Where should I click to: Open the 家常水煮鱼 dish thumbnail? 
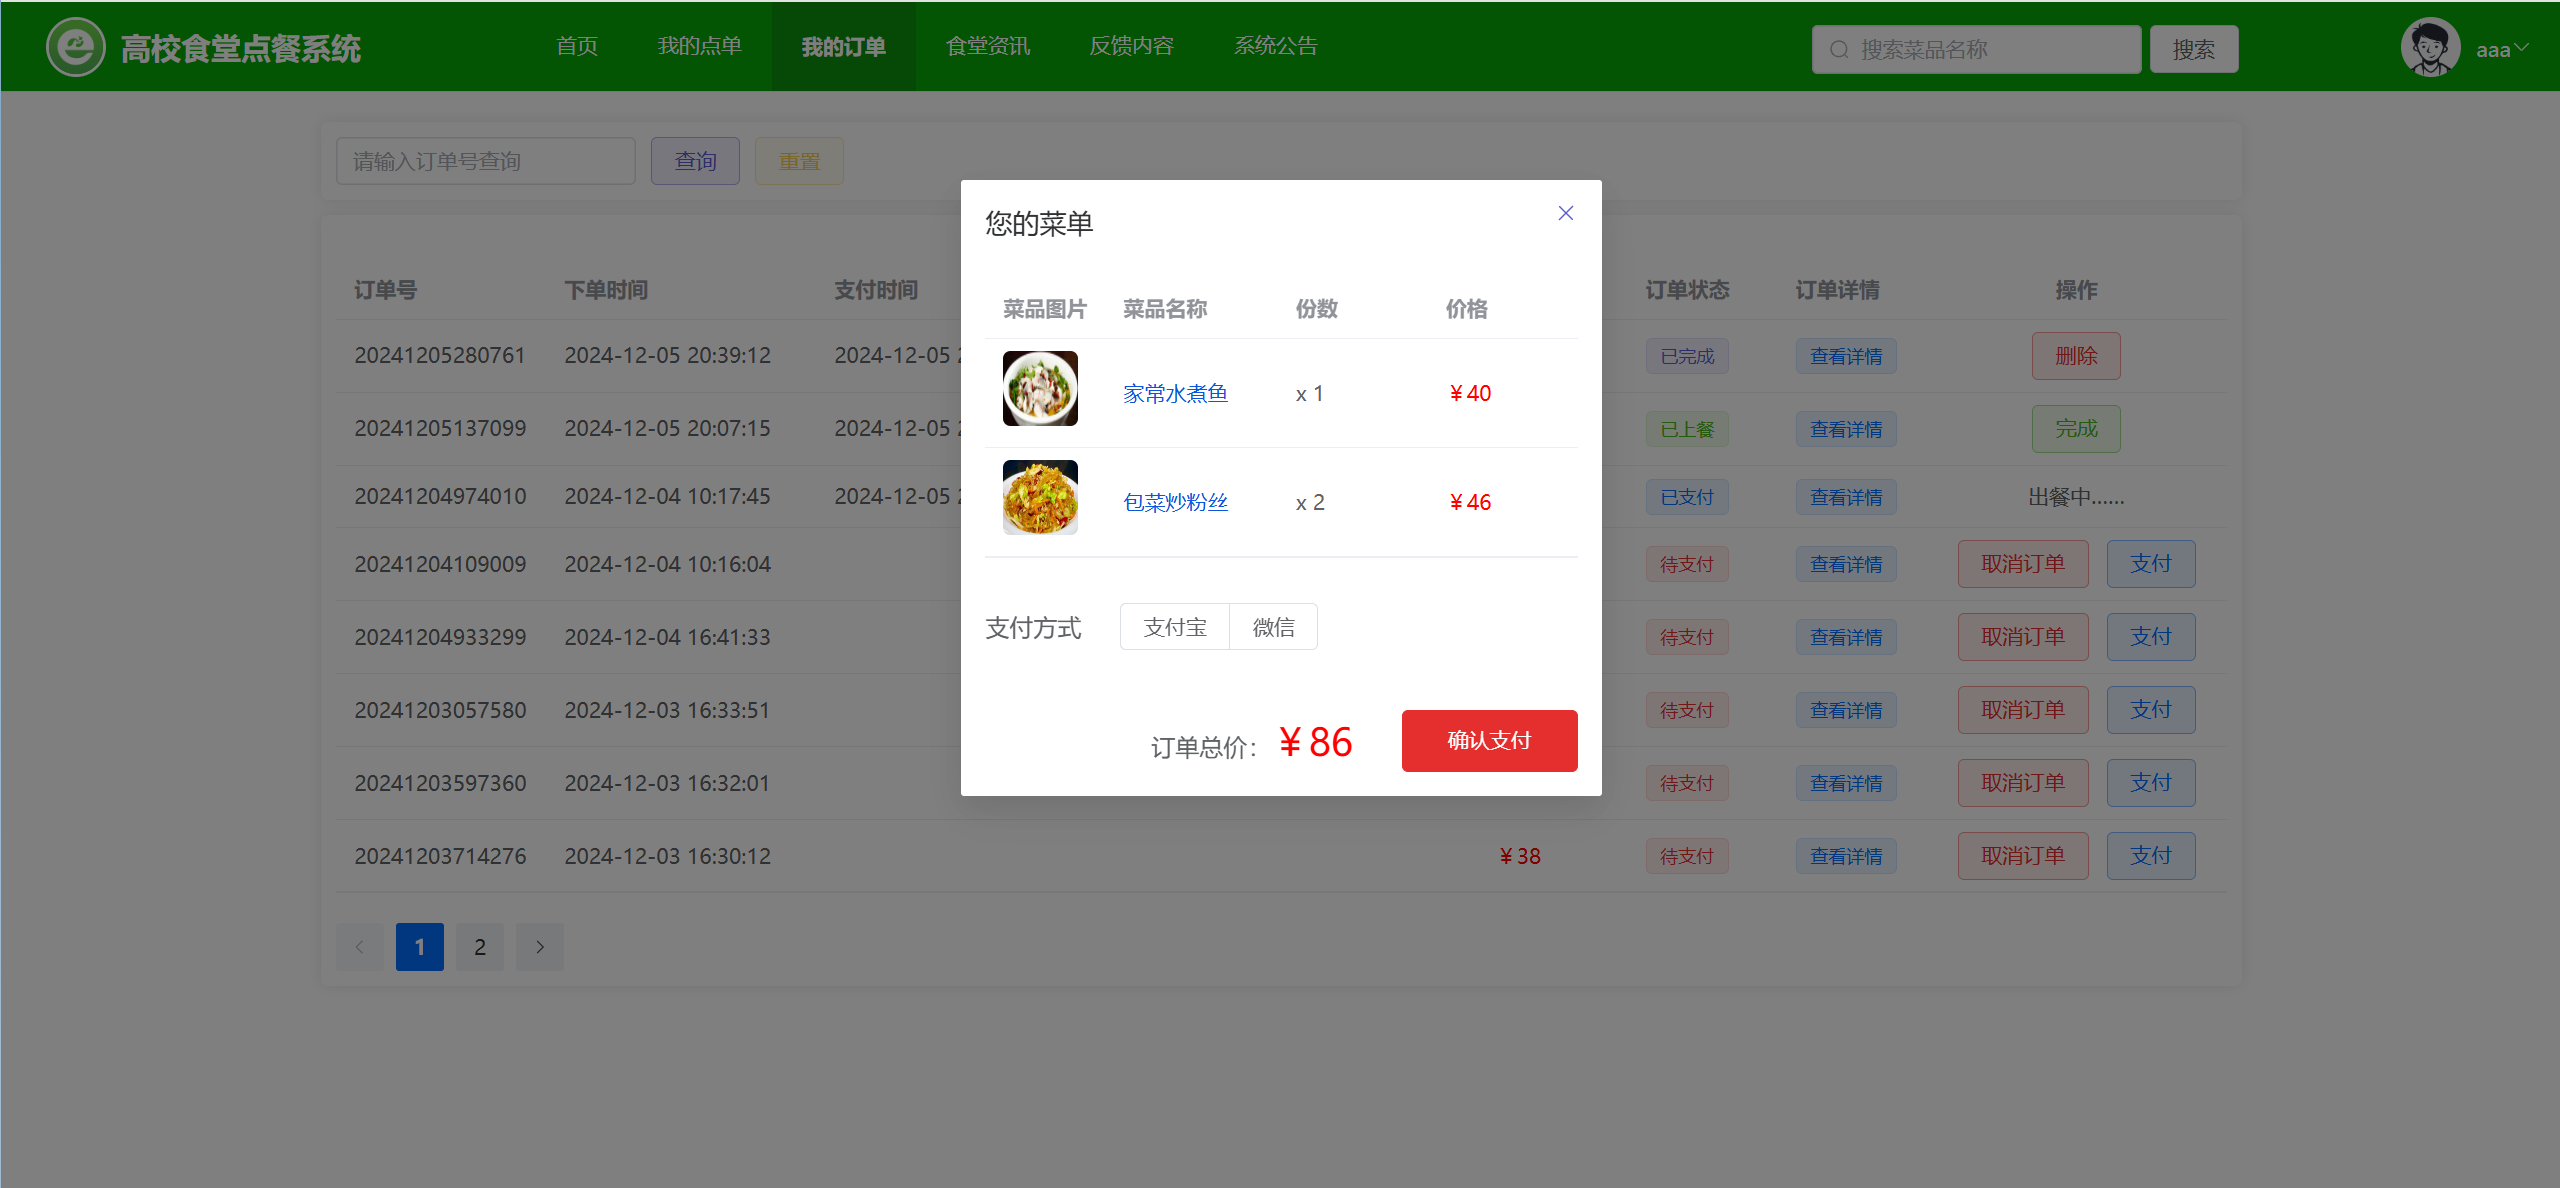pos(1040,389)
